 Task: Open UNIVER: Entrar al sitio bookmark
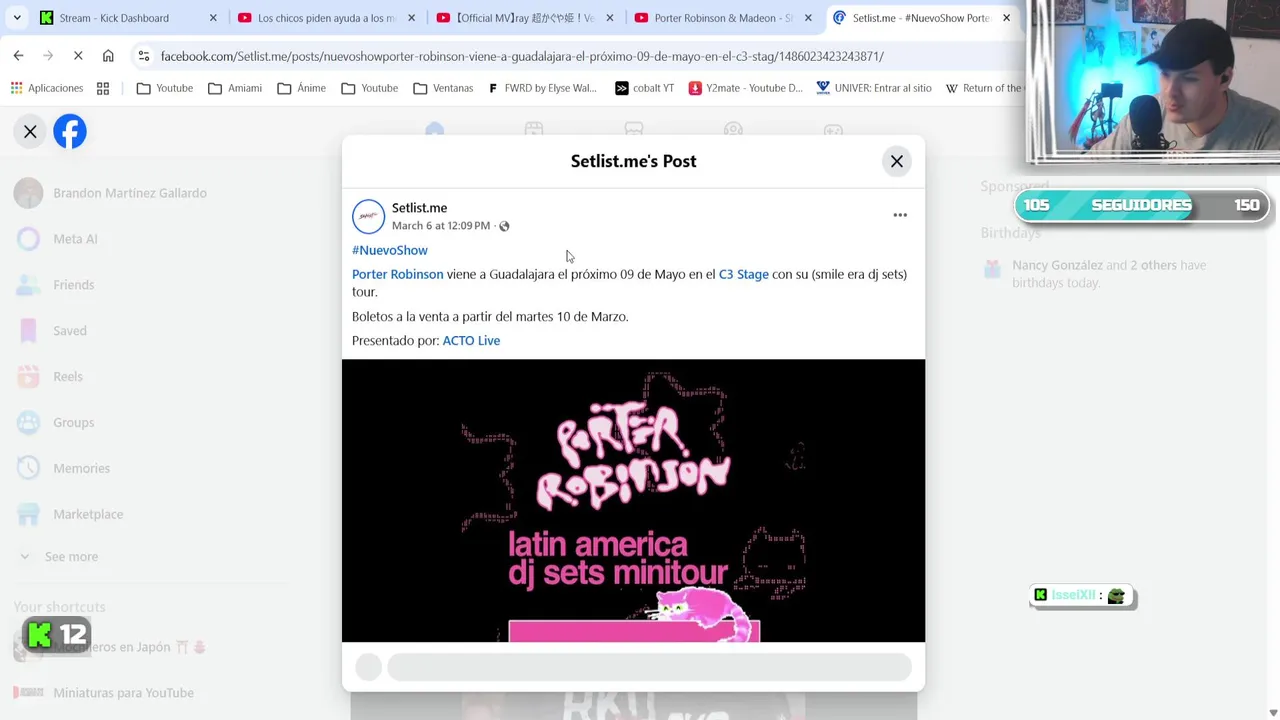tap(874, 88)
